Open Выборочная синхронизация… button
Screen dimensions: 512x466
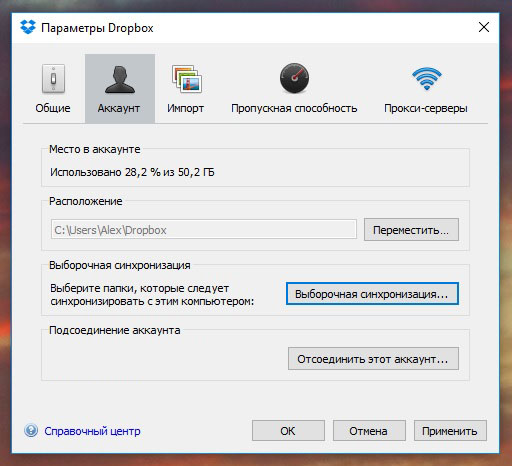point(372,294)
